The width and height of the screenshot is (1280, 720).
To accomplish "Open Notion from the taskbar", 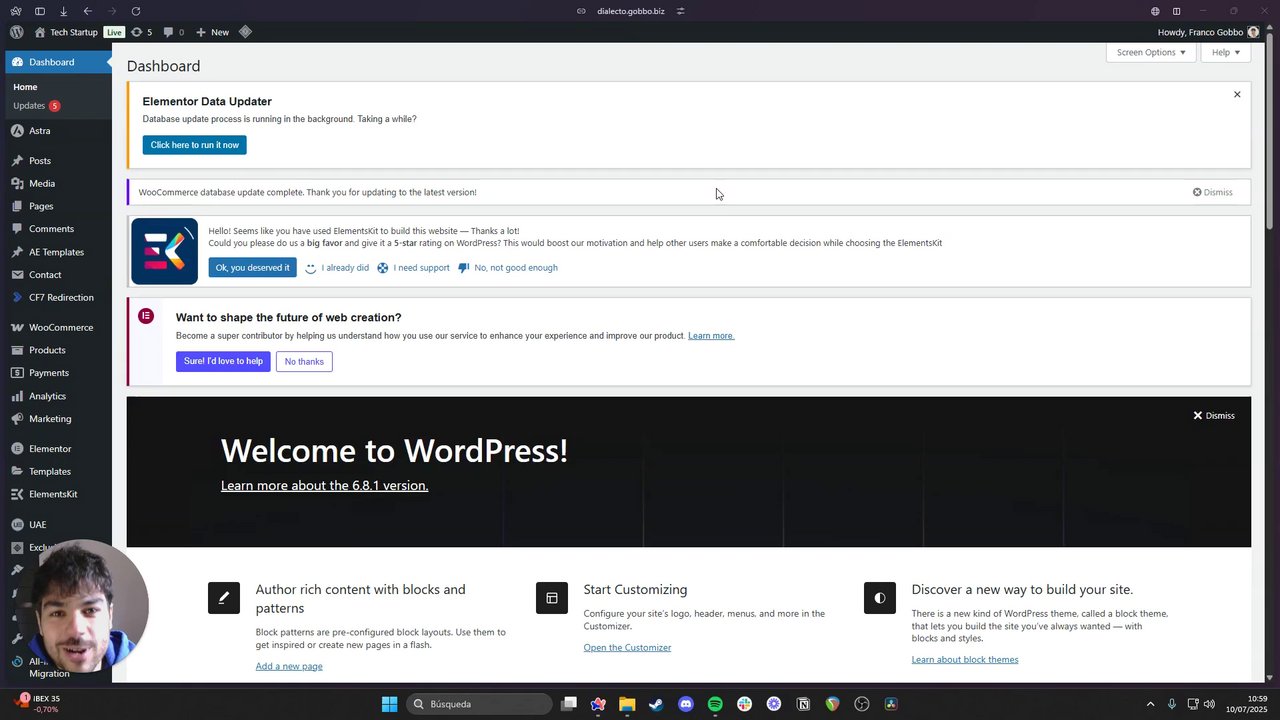I will pyautogui.click(x=803, y=704).
